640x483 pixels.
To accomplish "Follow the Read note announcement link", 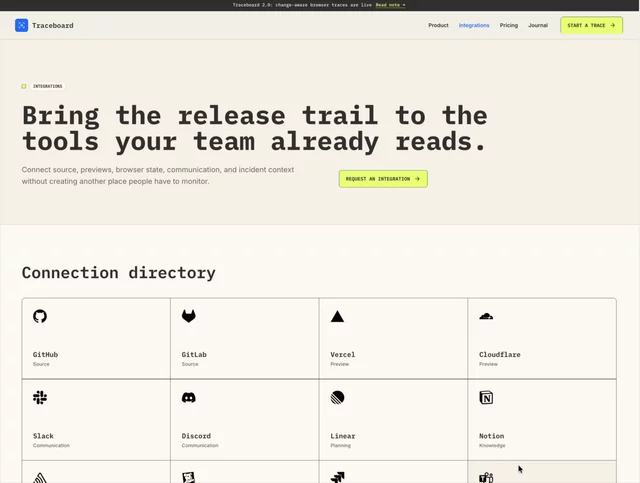I will [391, 5].
